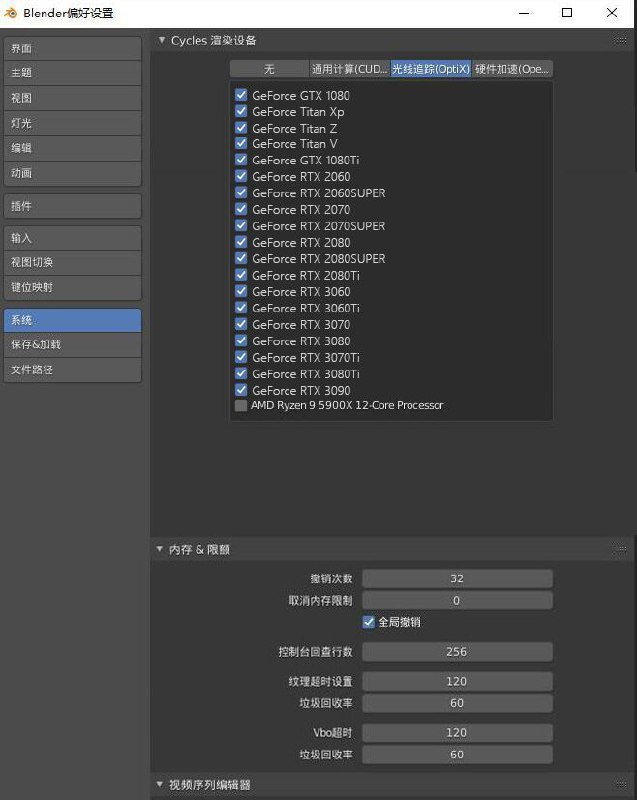This screenshot has width=637, height=800.
Task: Toggle the GeForce Titan V checkbox
Action: 241,143
